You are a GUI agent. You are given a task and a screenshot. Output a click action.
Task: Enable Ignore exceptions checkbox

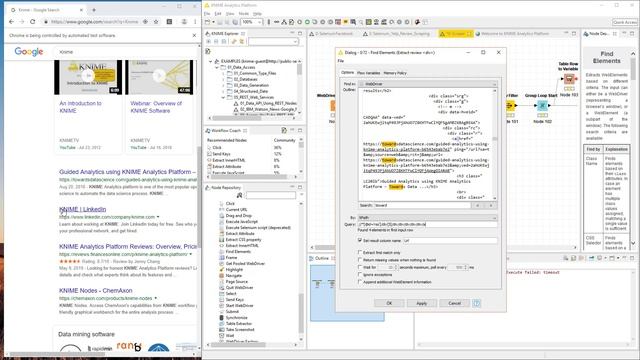360,274
